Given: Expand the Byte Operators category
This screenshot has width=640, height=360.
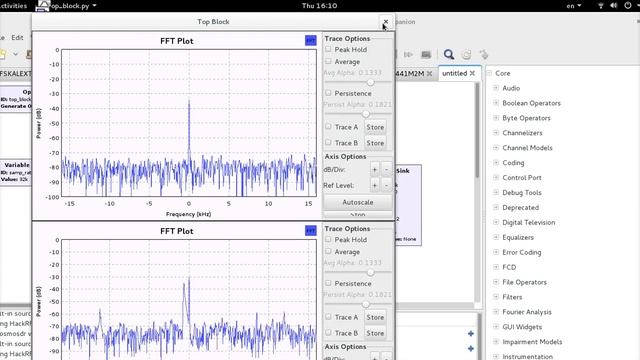Looking at the screenshot, I should [x=496, y=118].
